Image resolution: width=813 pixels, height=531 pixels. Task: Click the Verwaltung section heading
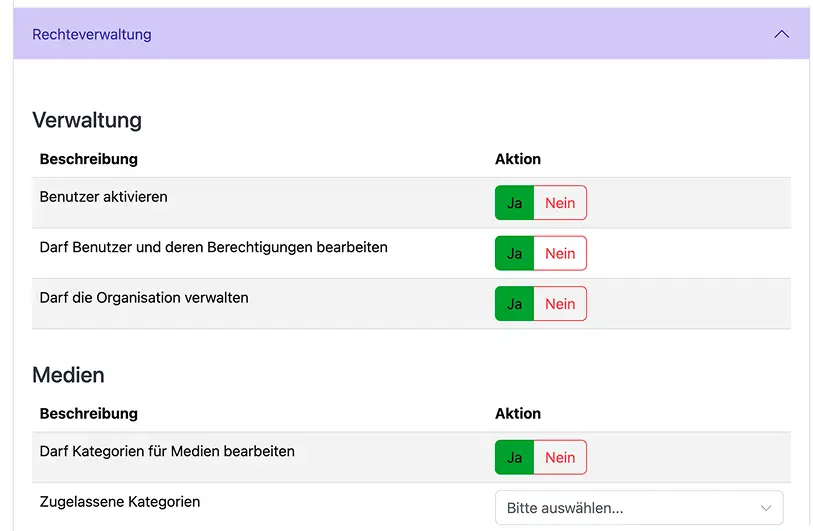click(87, 120)
